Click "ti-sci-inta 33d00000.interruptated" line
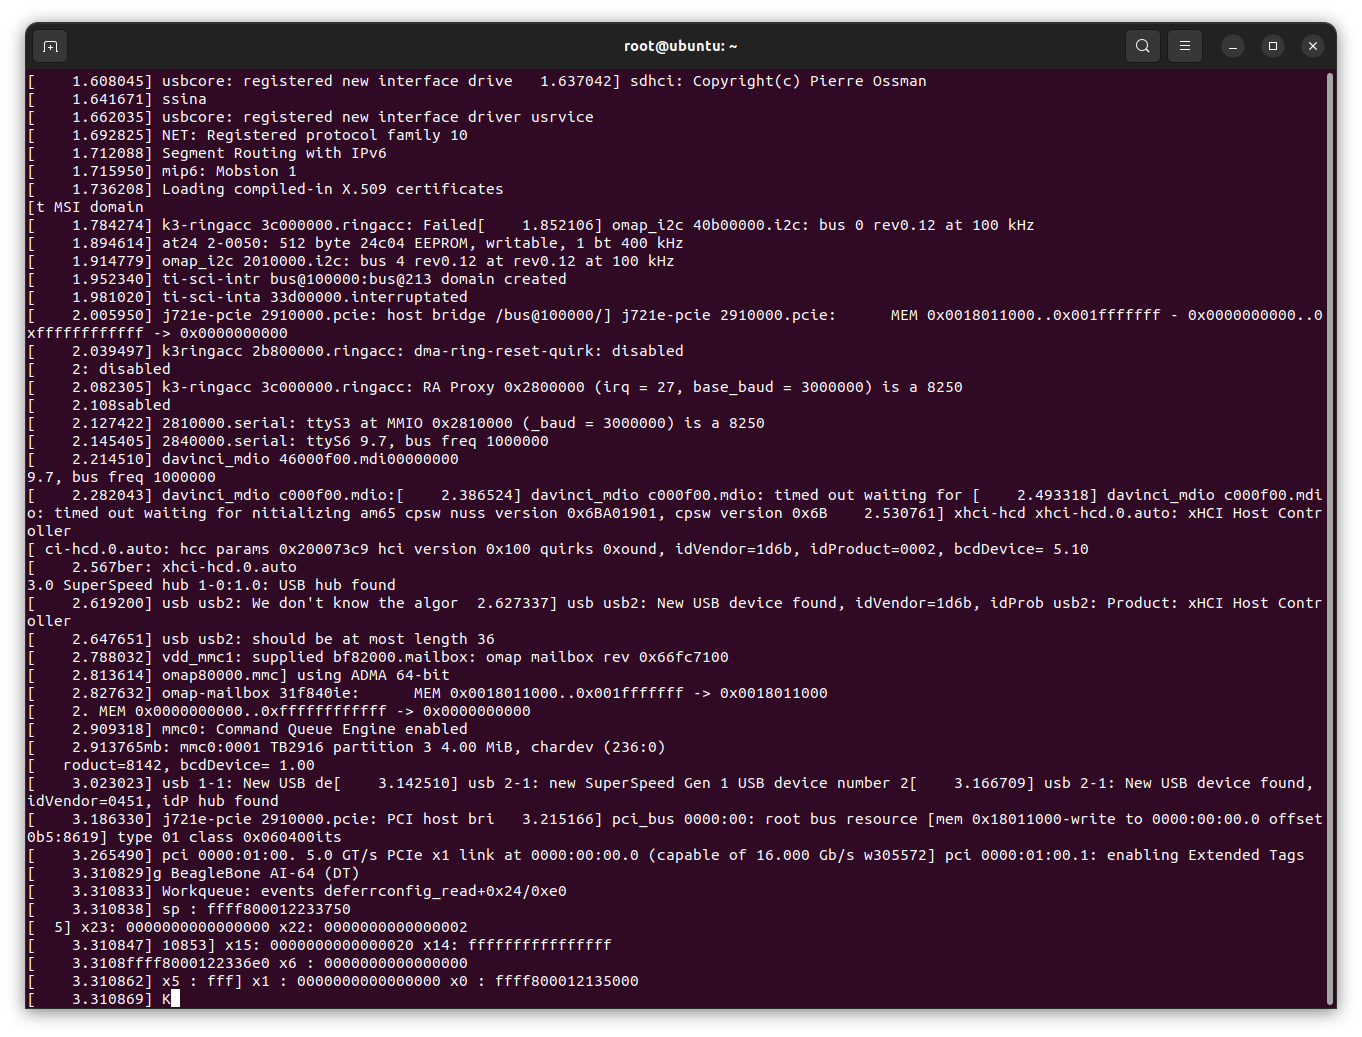This screenshot has width=1362, height=1037. (x=247, y=297)
